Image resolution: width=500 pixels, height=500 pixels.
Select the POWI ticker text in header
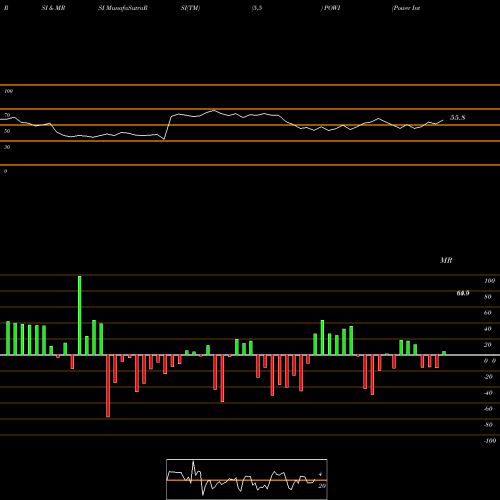tap(332, 8)
